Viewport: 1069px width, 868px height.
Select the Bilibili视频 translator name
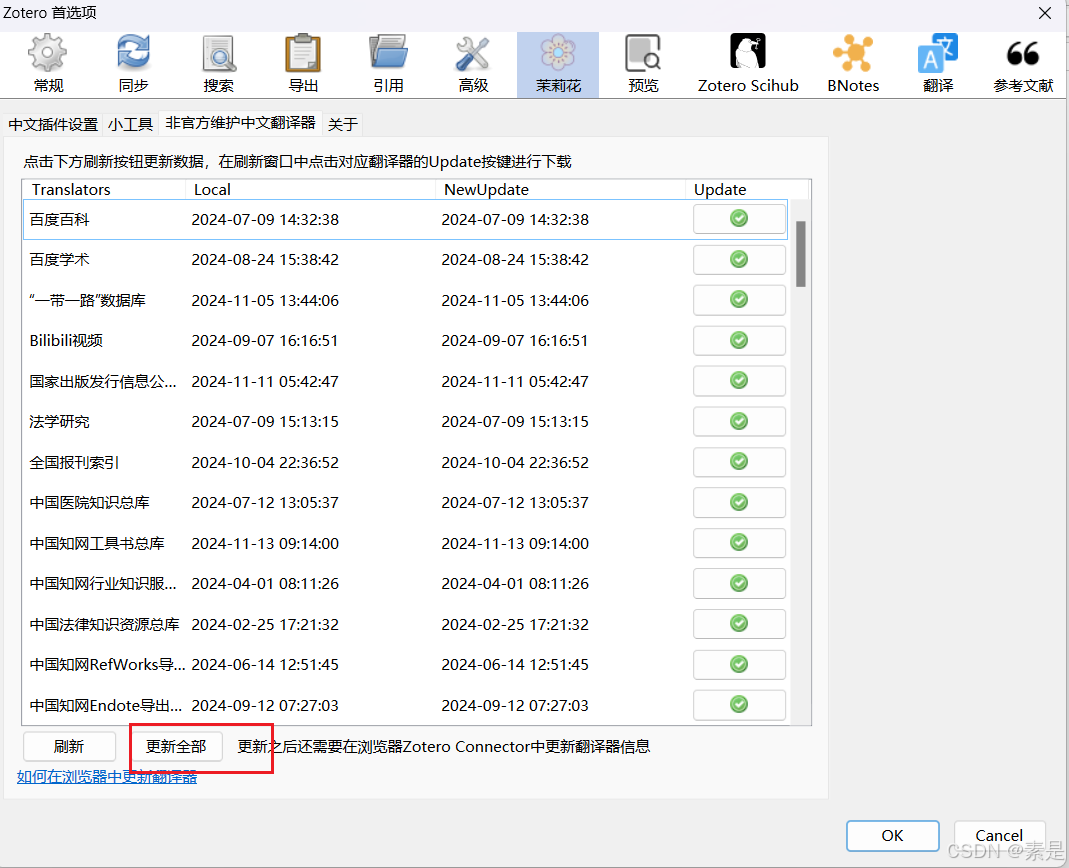[66, 341]
